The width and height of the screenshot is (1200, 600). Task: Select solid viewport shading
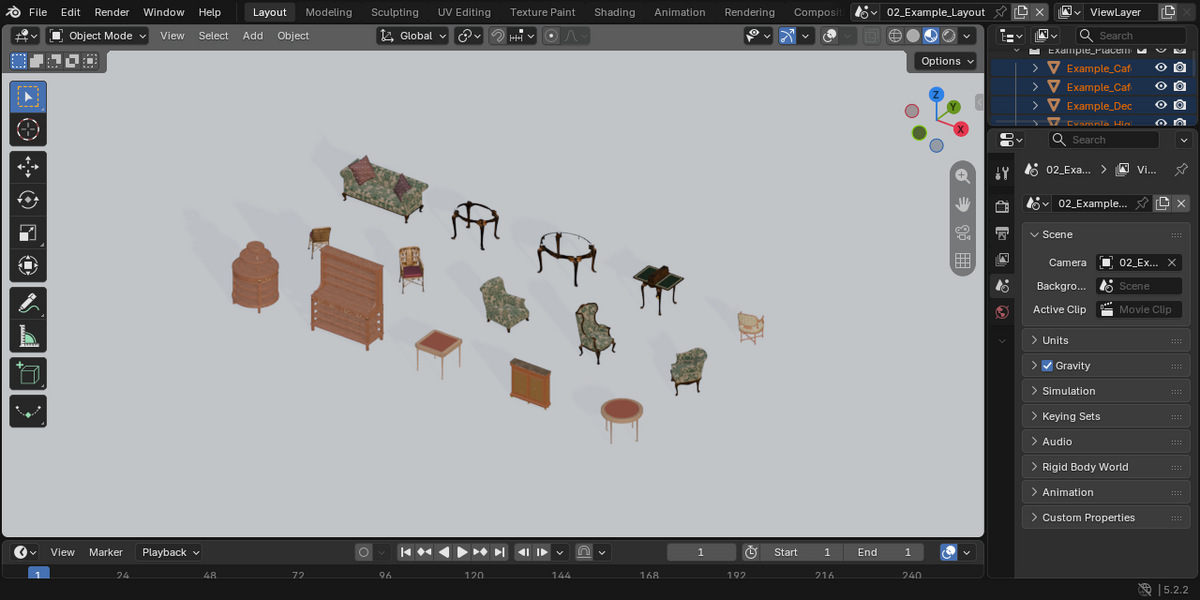pos(913,36)
